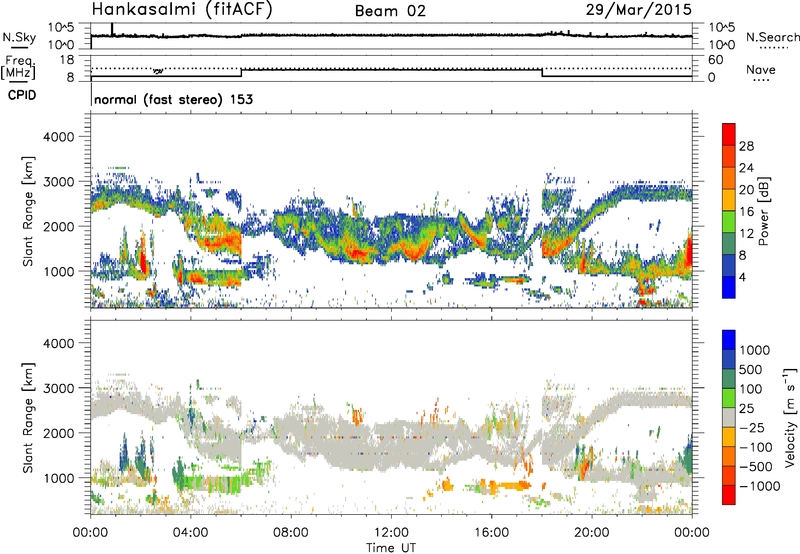Image resolution: width=800 pixels, height=554 pixels.
Task: Click the power colorbar value 16
Action: pos(746,212)
